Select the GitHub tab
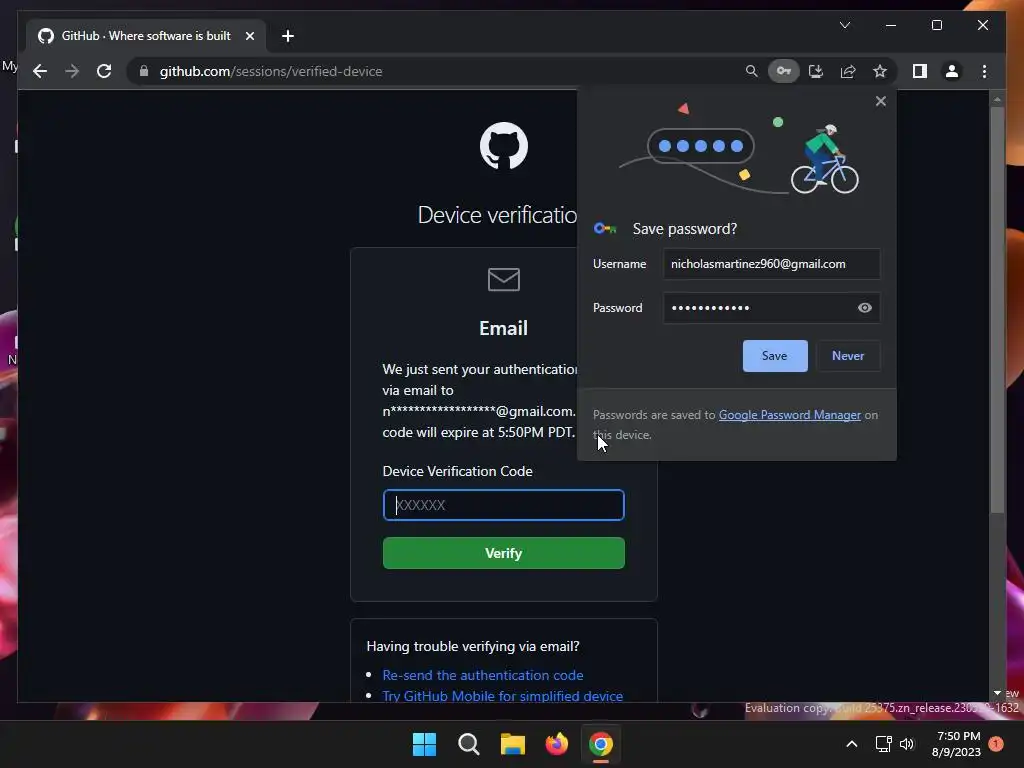 point(146,36)
